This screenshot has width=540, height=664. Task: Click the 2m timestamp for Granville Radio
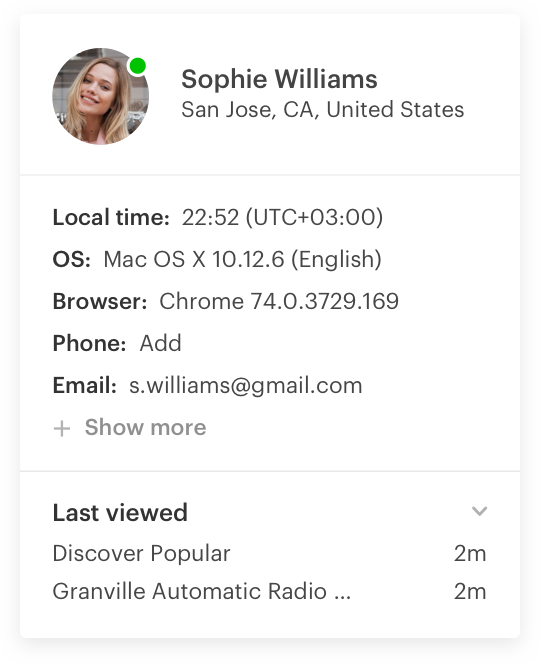click(470, 592)
